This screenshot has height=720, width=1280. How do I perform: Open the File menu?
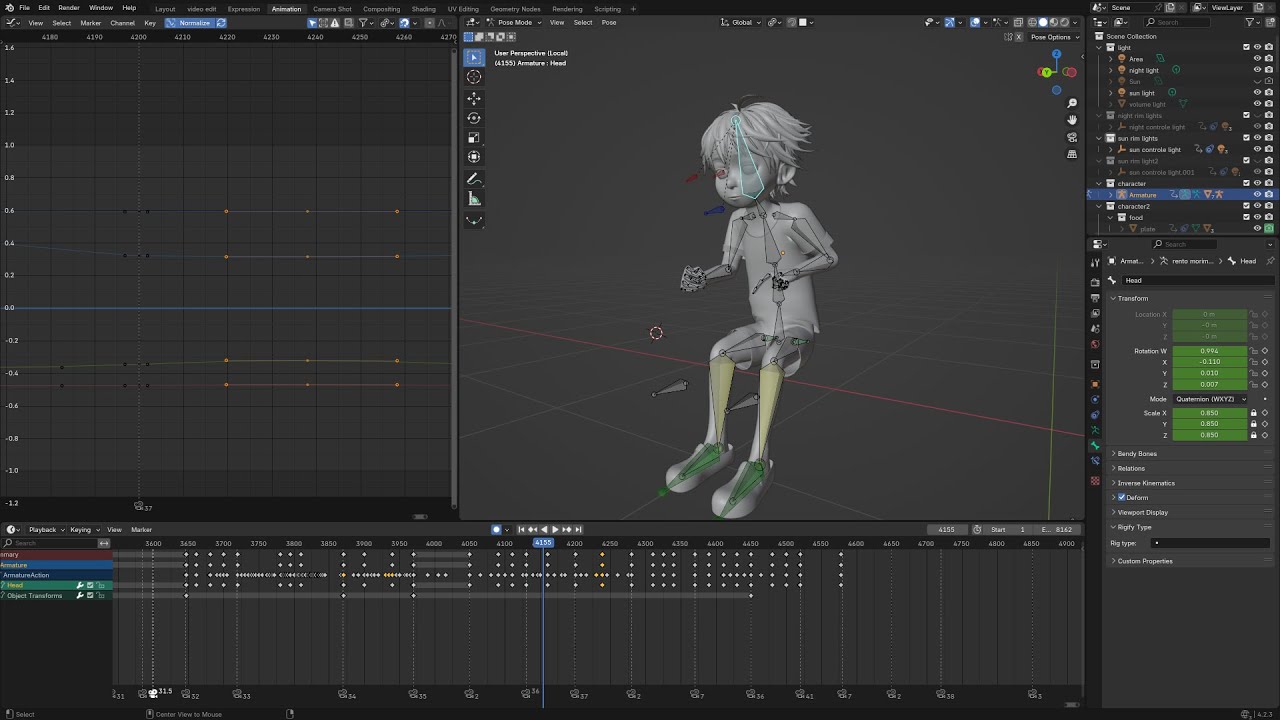(x=24, y=8)
